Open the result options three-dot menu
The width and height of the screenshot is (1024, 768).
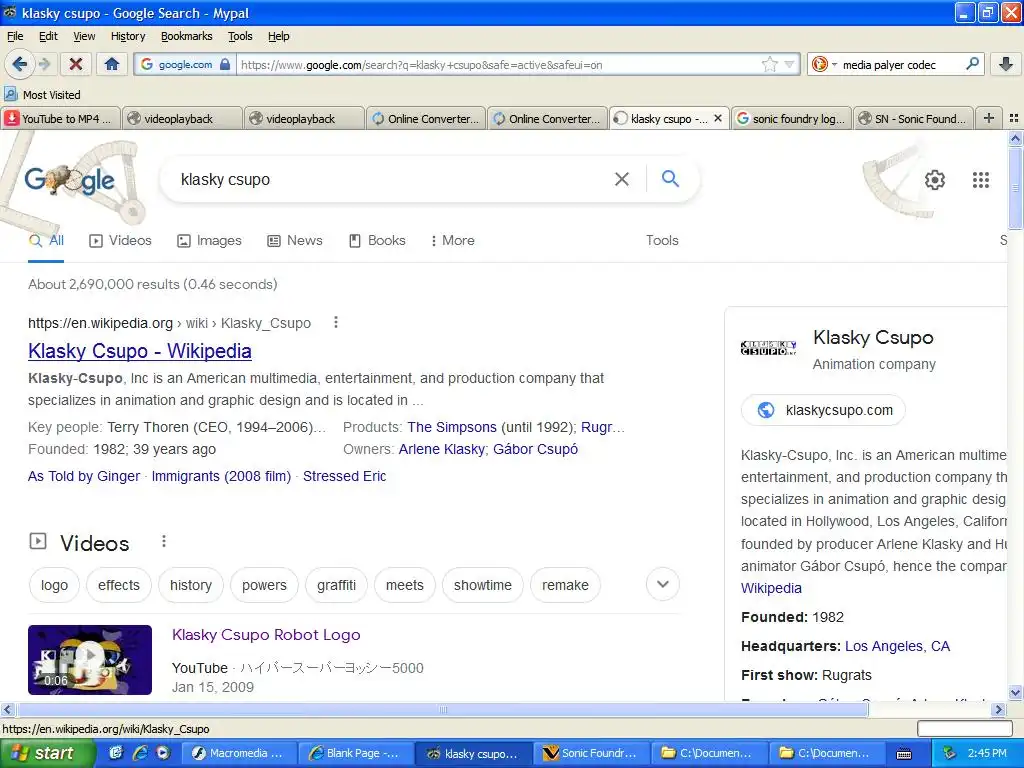336,322
